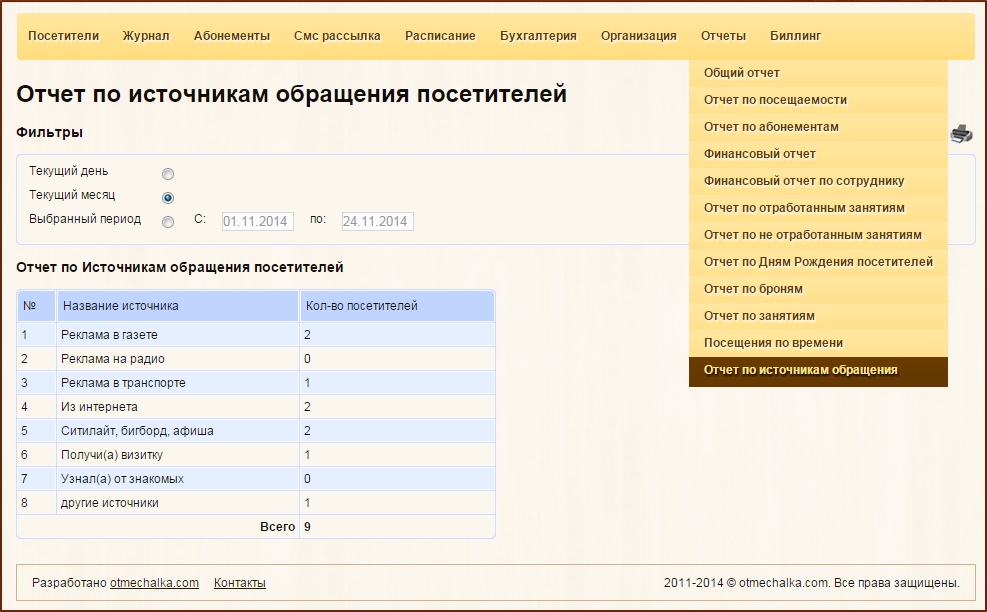The height and width of the screenshot is (612, 987).
Task: Open the Отчеты menu
Action: pos(723,36)
